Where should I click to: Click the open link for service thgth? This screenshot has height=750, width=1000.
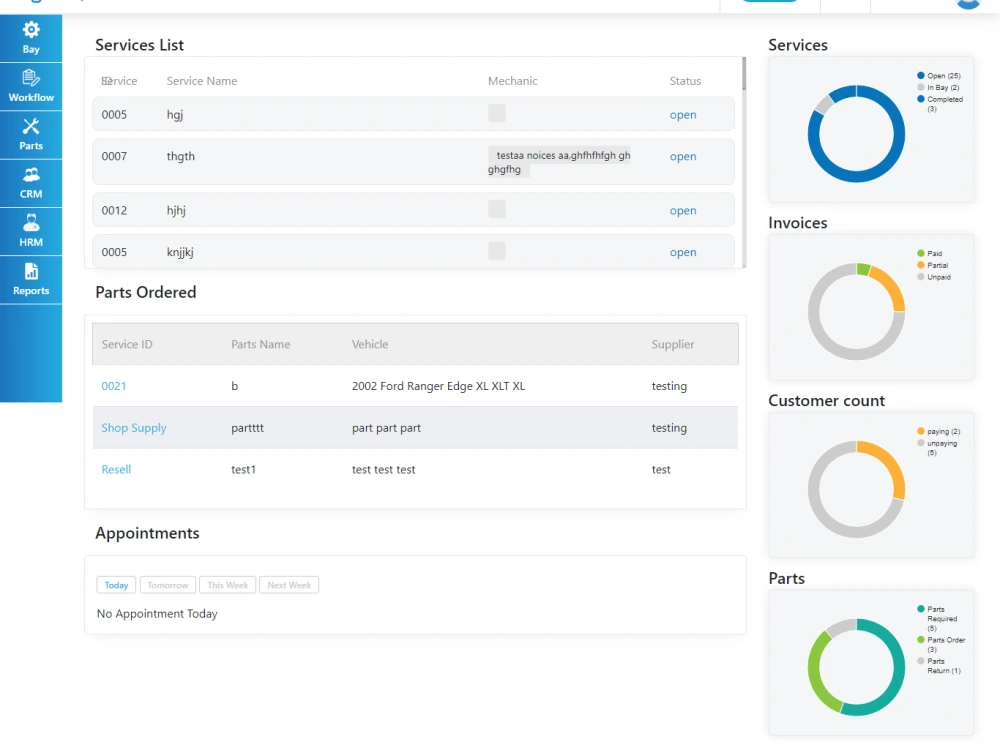pos(682,156)
